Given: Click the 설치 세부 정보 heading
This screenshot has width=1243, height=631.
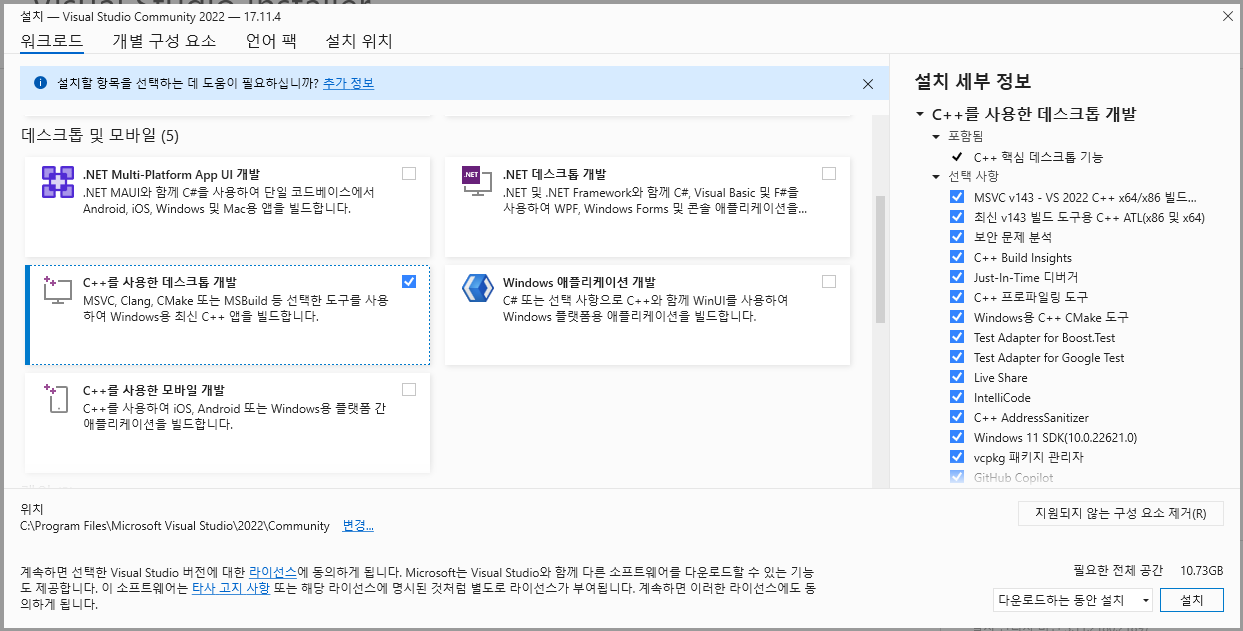Looking at the screenshot, I should 973,82.
